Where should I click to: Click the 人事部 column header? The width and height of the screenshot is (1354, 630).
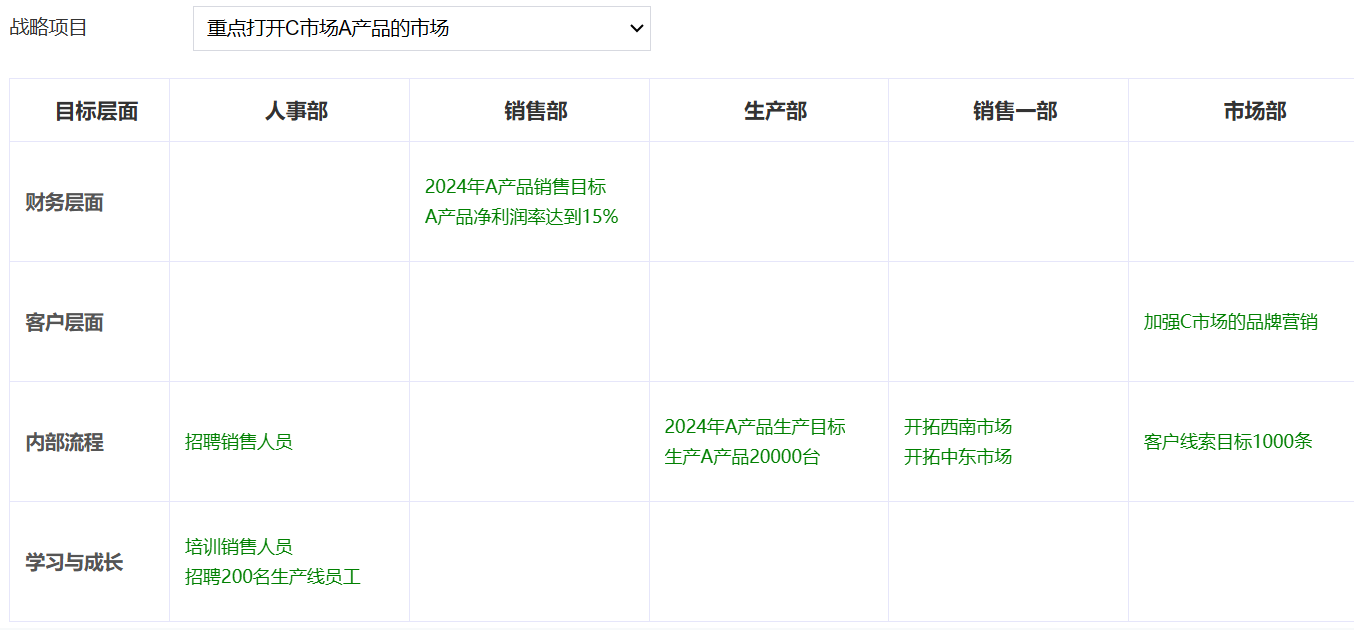[x=289, y=110]
